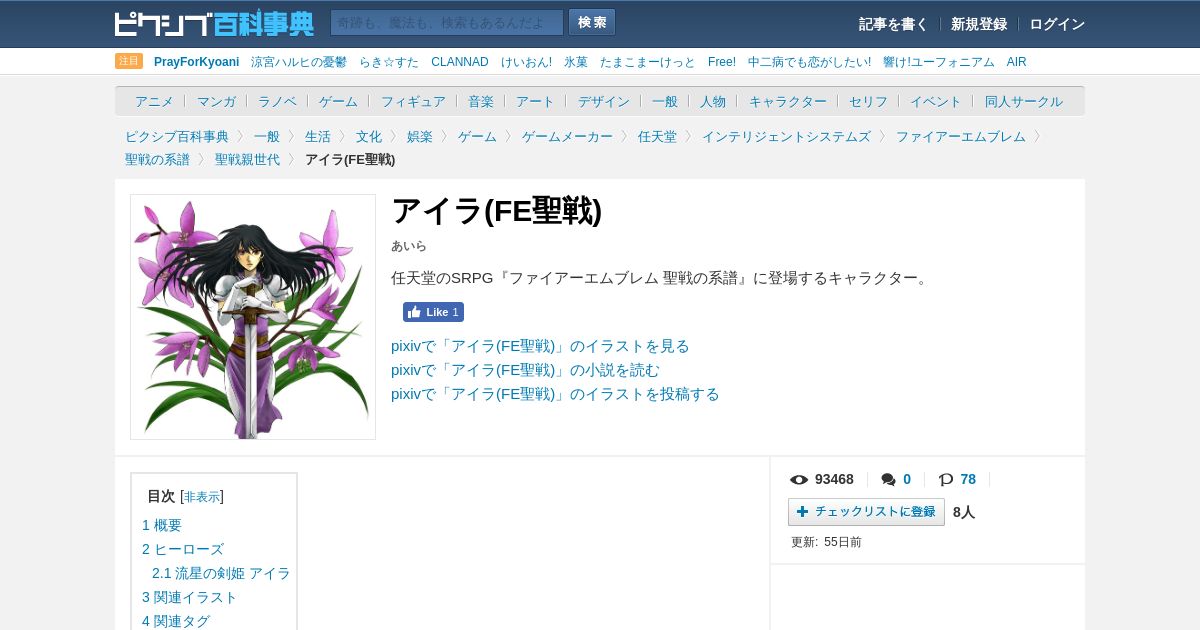Open the 氷菓 trending tag

tap(576, 62)
